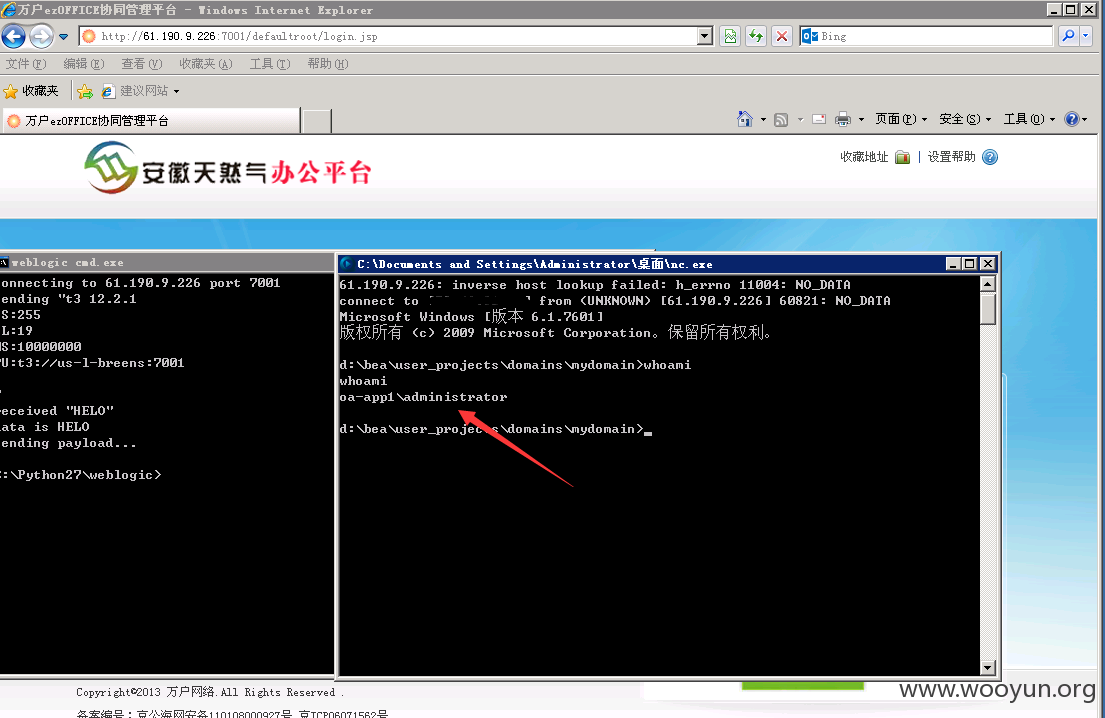The image size is (1105, 718).
Task: Open the Home icon dropdown arrow
Action: (x=763, y=120)
